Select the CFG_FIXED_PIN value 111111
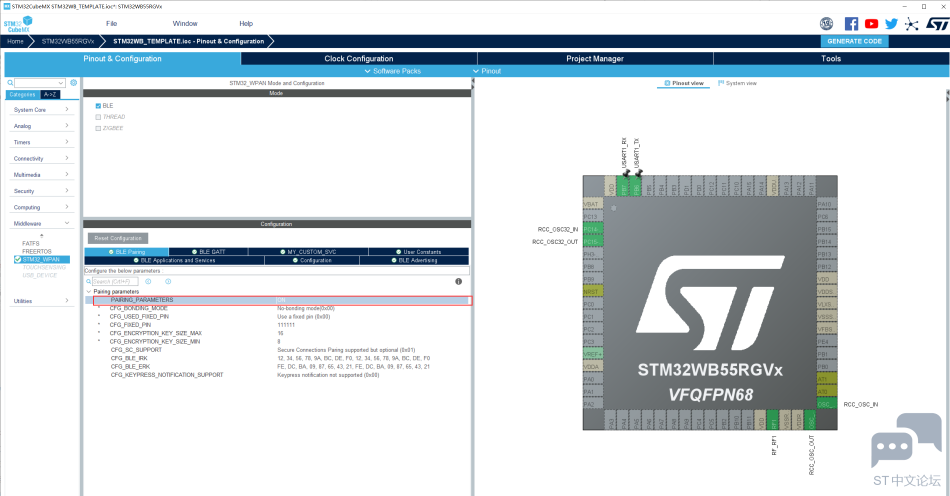 [x=286, y=325]
